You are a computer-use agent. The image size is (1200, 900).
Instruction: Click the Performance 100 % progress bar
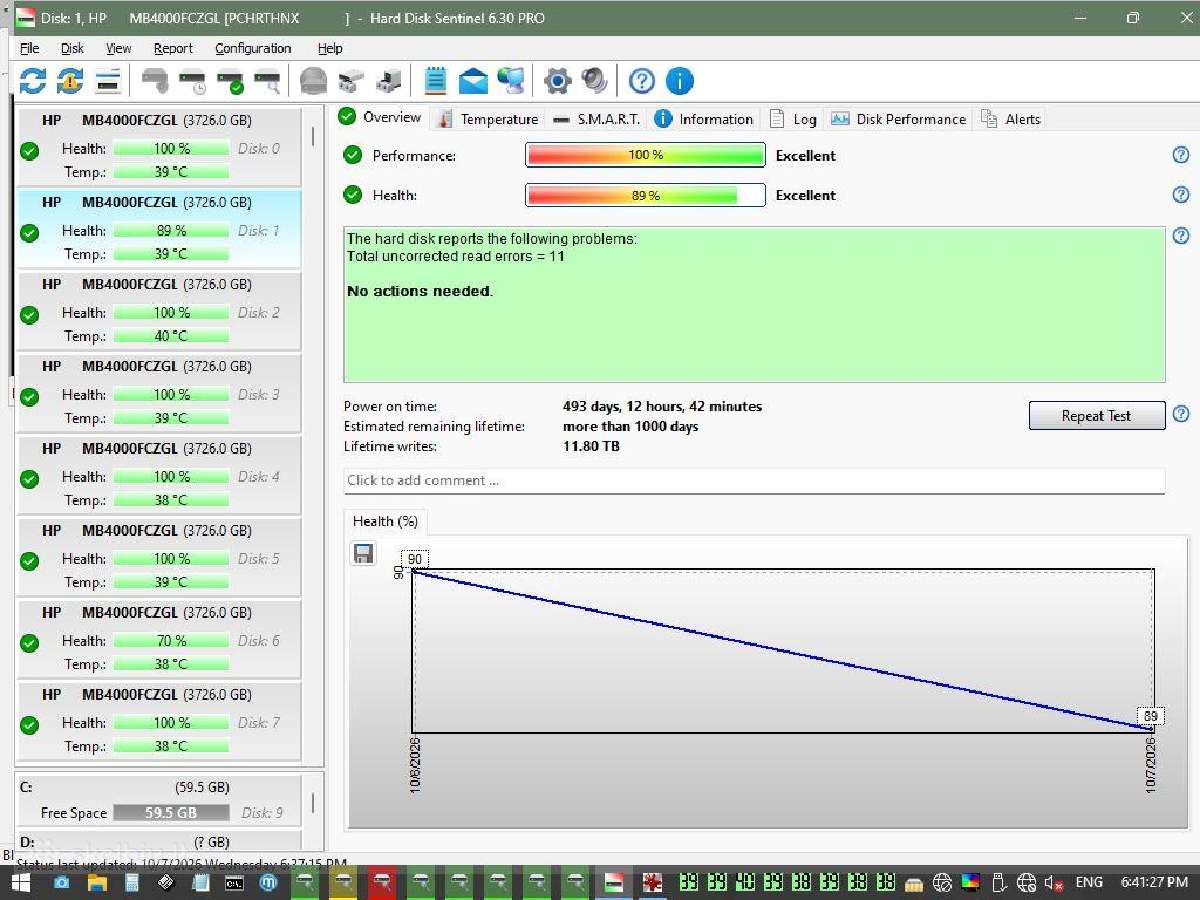[645, 155]
